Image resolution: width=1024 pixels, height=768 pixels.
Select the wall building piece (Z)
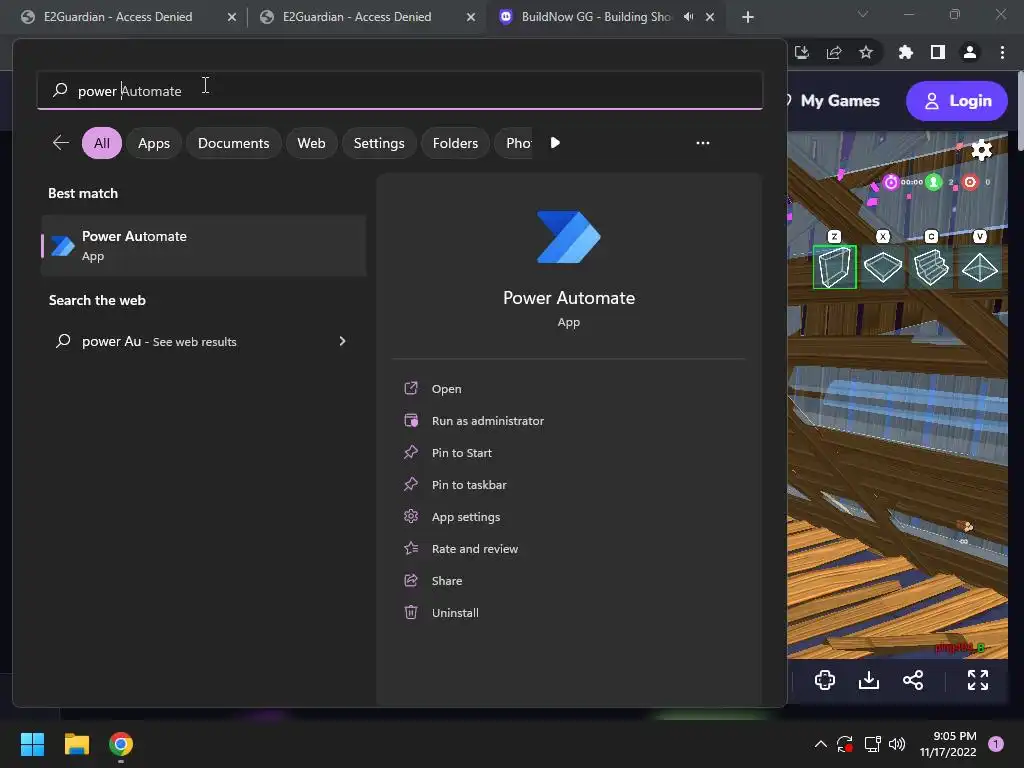pos(835,266)
